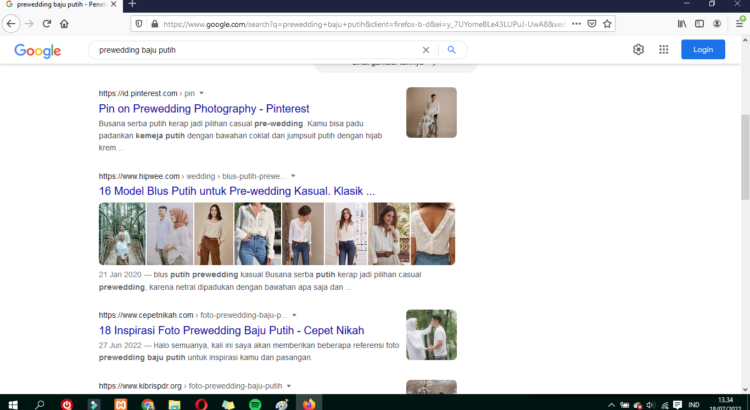The height and width of the screenshot is (410, 750).
Task: Open Google settings gear
Action: pyautogui.click(x=638, y=50)
